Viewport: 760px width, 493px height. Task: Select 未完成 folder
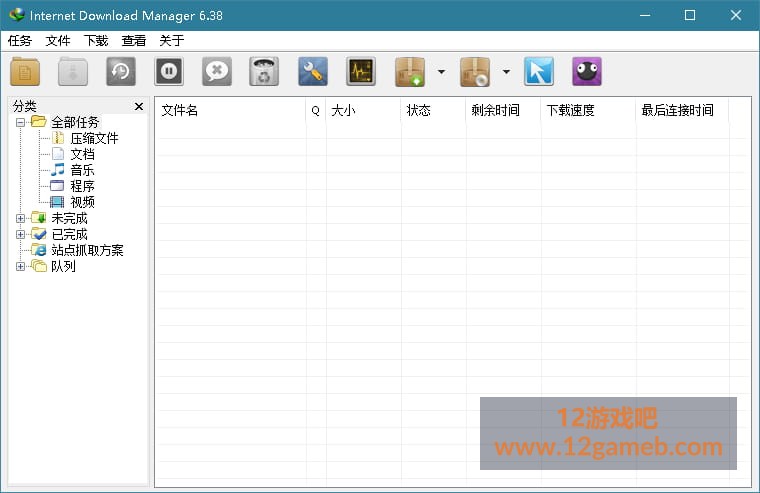[x=69, y=218]
